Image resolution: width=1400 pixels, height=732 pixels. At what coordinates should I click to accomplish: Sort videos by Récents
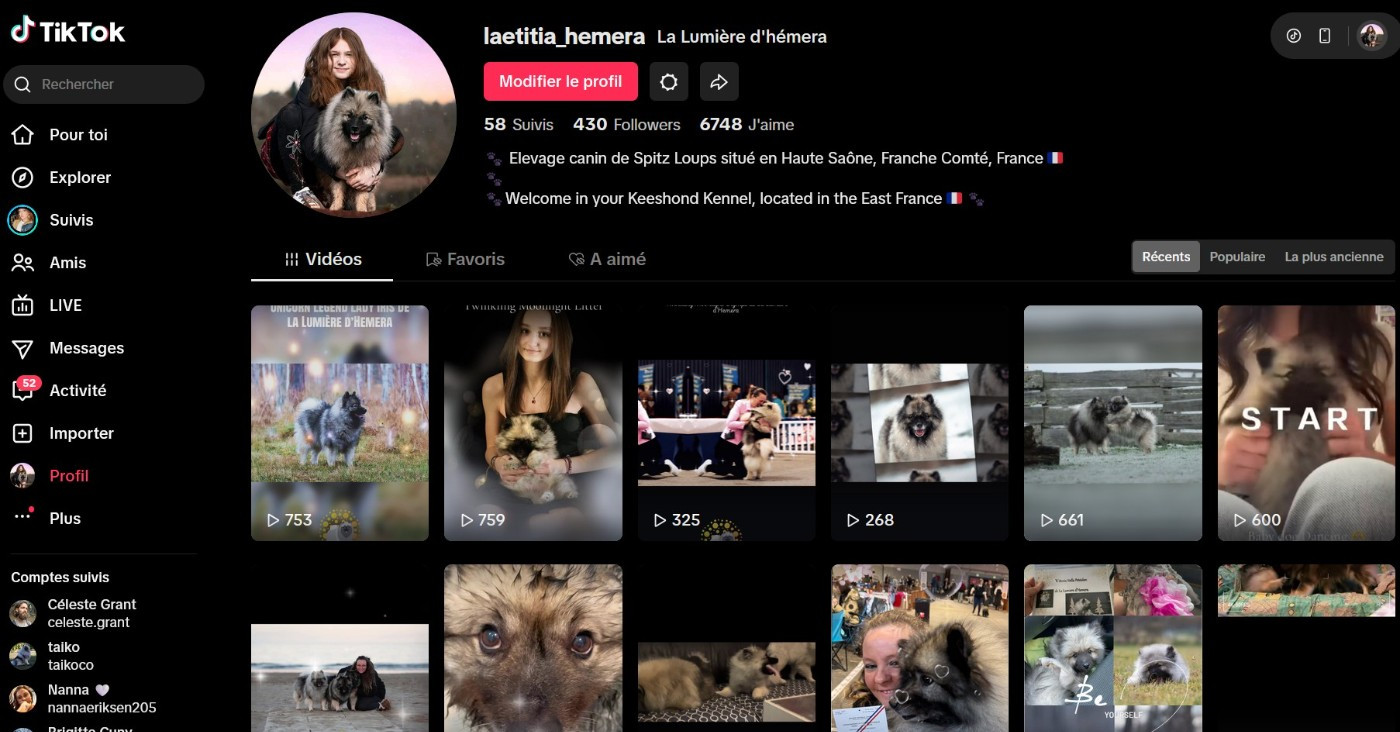click(1166, 257)
